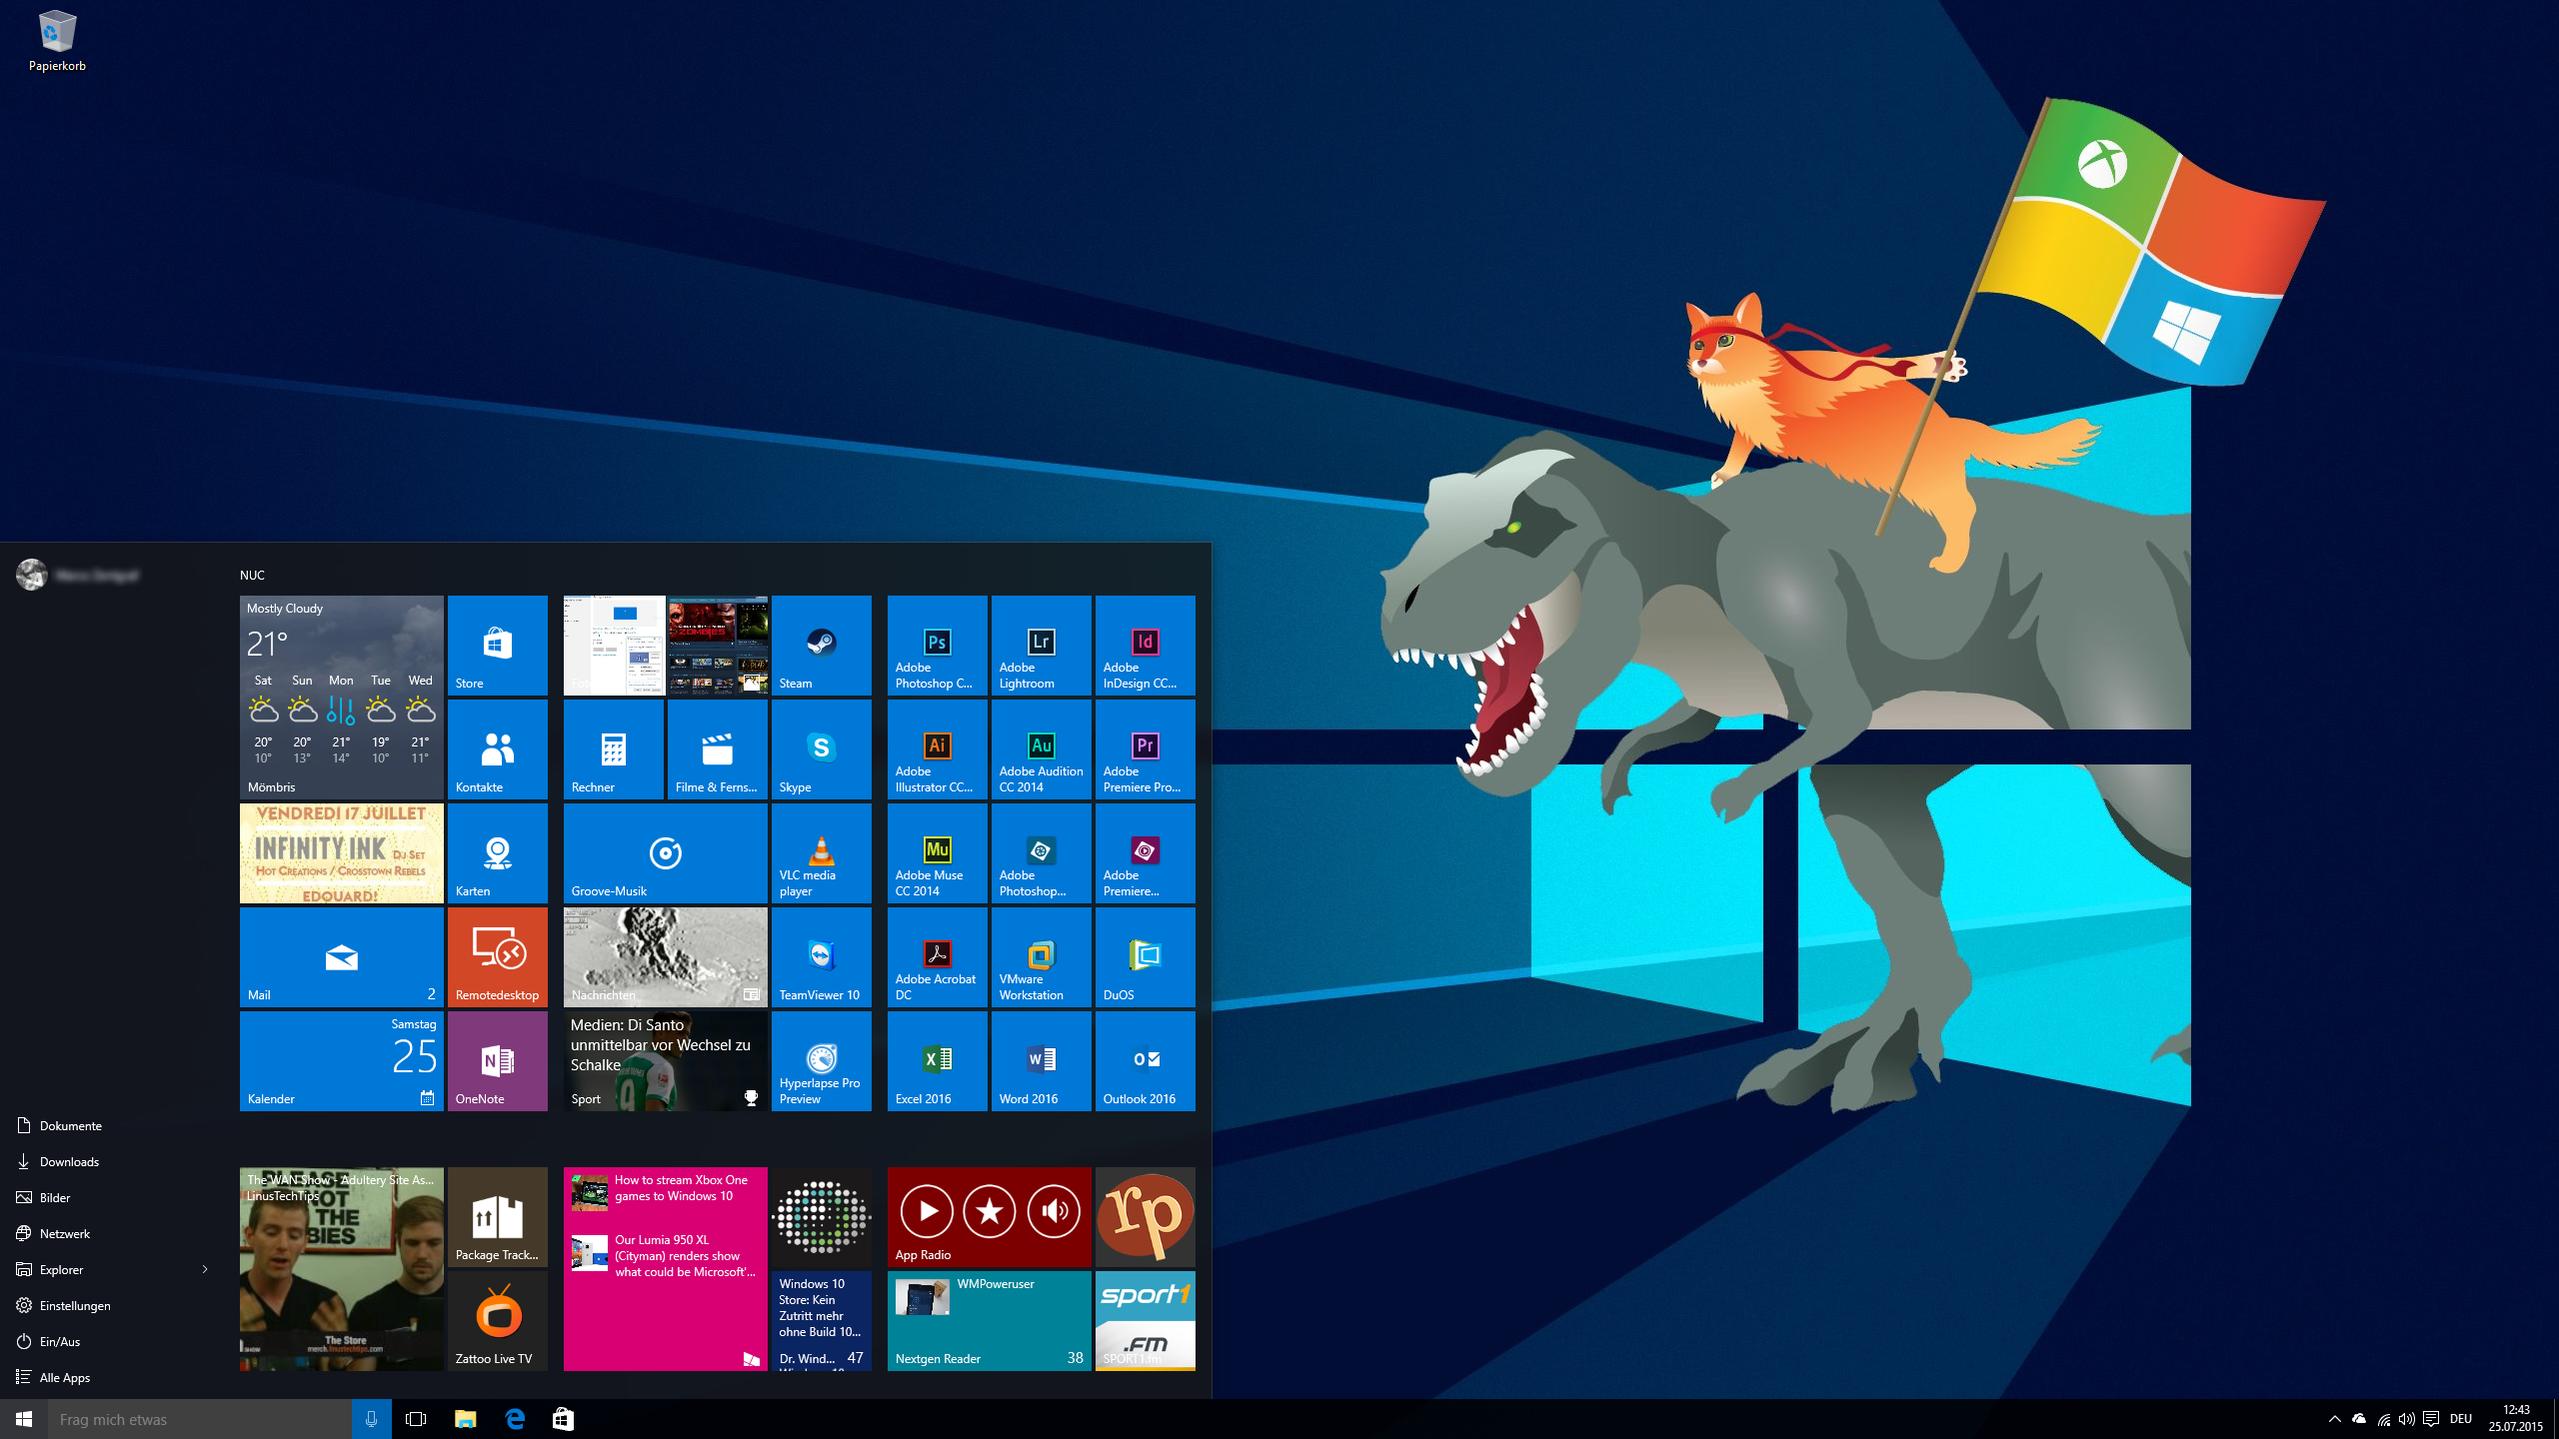Open the Adobe Lightroom tile
Screen dimensions: 2559x1439
[x=1041, y=645]
